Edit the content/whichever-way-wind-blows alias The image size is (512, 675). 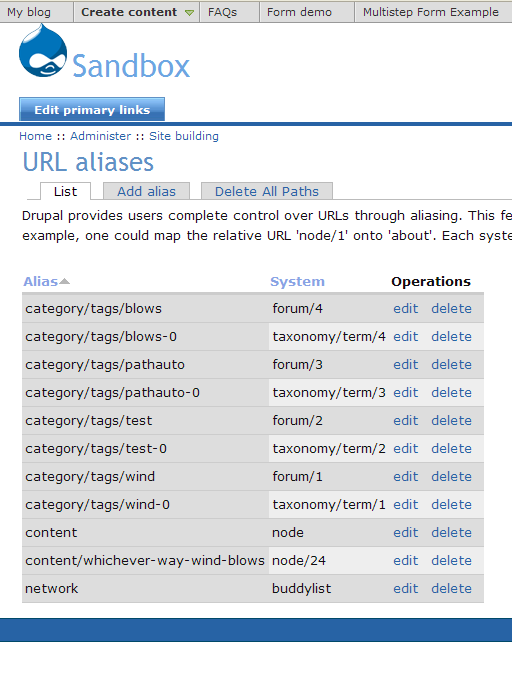(406, 560)
